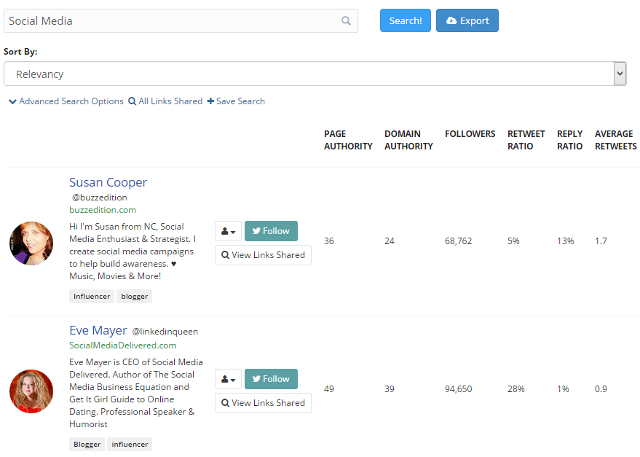Select Susan Cooper's page authority 36
This screenshot has width=640, height=457.
(x=329, y=241)
